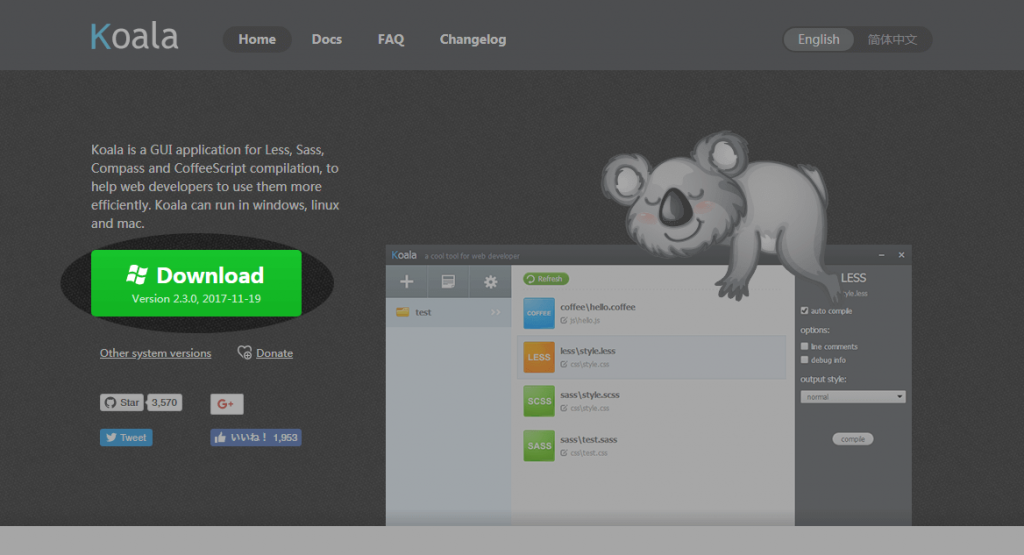Screen dimensions: 1024x555
Task: Minimize the Koala app window
Action: [x=882, y=255]
